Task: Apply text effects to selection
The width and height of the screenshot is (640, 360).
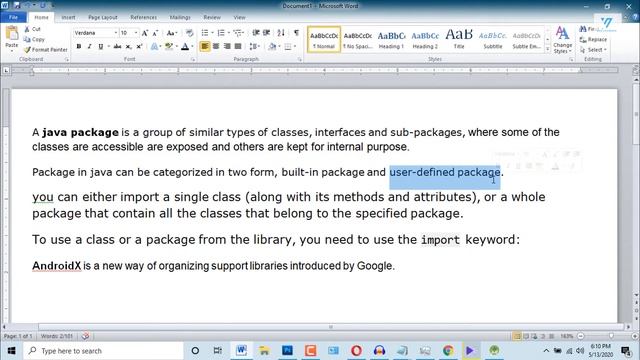Action: (155, 47)
